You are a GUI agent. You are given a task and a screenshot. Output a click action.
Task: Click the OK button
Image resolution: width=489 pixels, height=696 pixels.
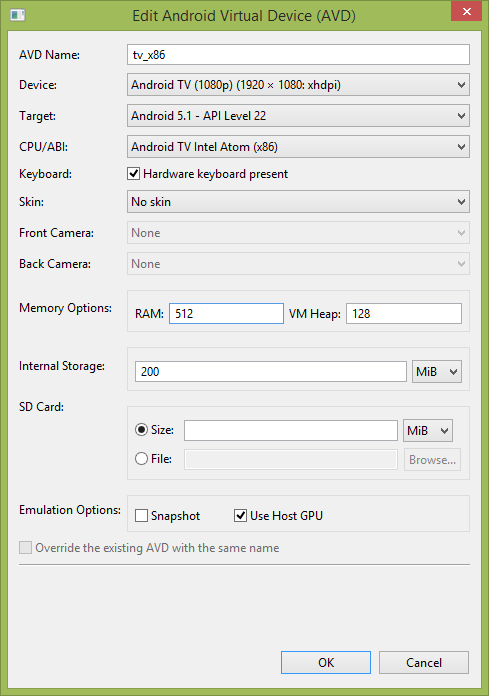coord(326,663)
